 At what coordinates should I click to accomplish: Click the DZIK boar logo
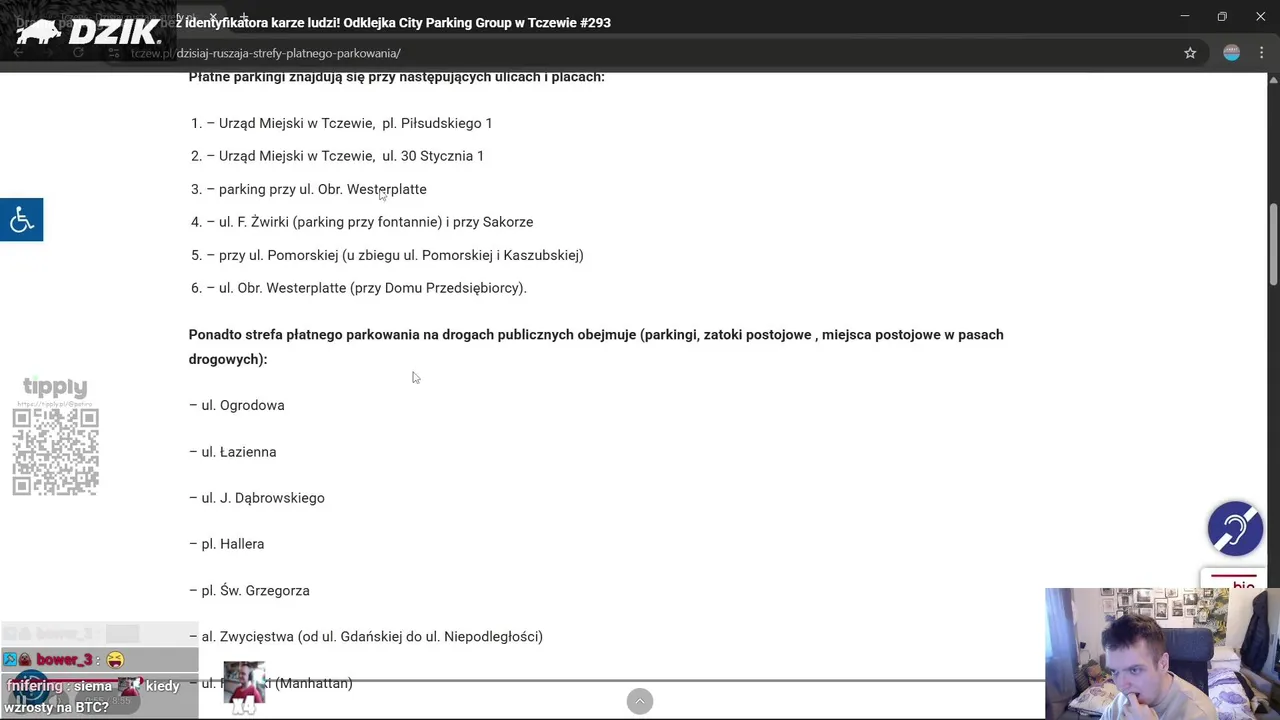88,31
